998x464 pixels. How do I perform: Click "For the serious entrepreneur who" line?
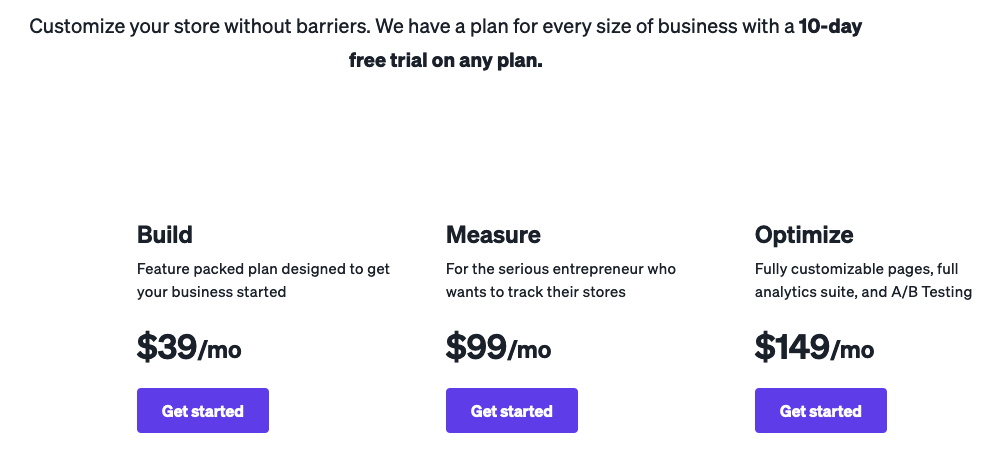(561, 269)
